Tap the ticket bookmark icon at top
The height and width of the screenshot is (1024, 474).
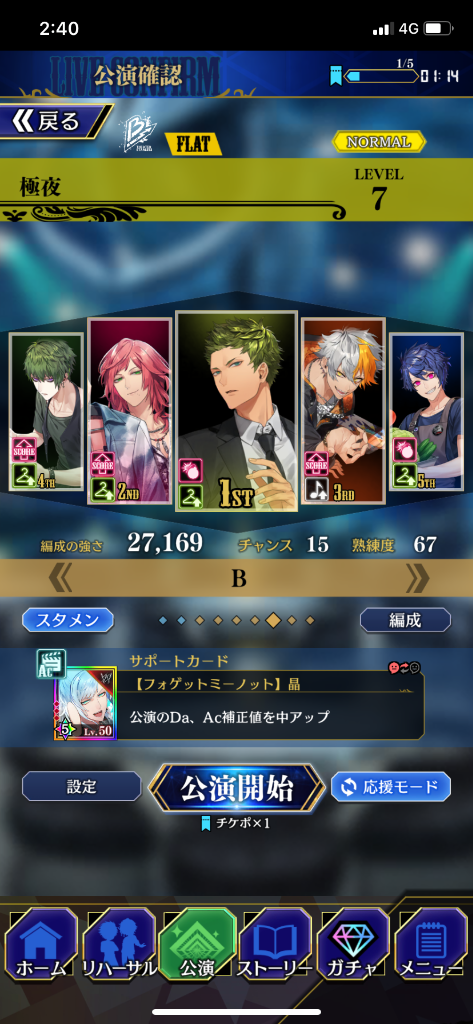coord(335,76)
